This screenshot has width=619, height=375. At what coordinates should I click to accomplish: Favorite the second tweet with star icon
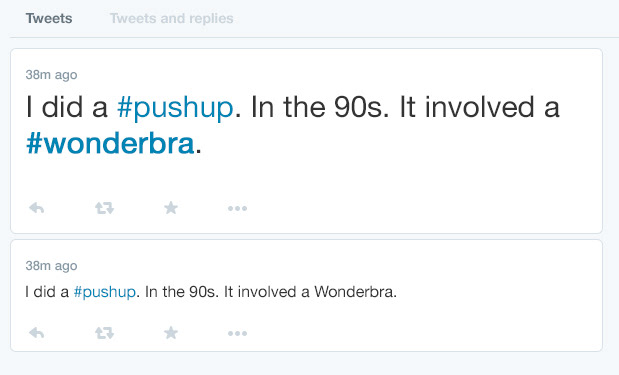coord(171,333)
